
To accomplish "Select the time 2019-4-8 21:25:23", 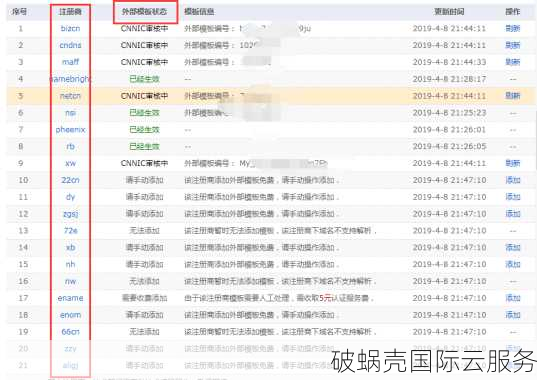I will (449, 113).
